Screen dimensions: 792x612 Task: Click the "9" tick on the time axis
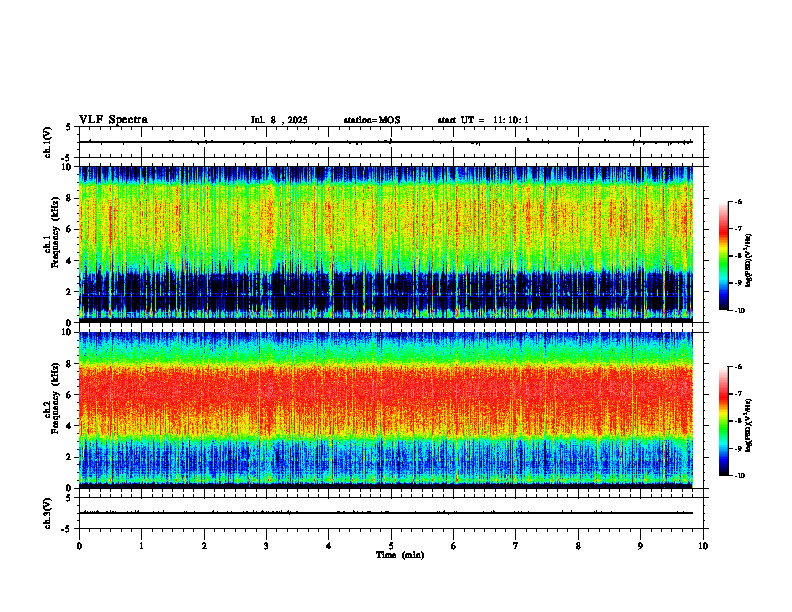pyautogui.click(x=640, y=546)
